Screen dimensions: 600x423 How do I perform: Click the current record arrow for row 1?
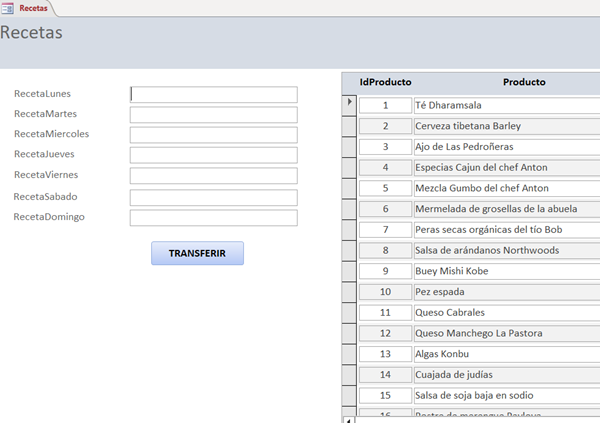tap(349, 102)
